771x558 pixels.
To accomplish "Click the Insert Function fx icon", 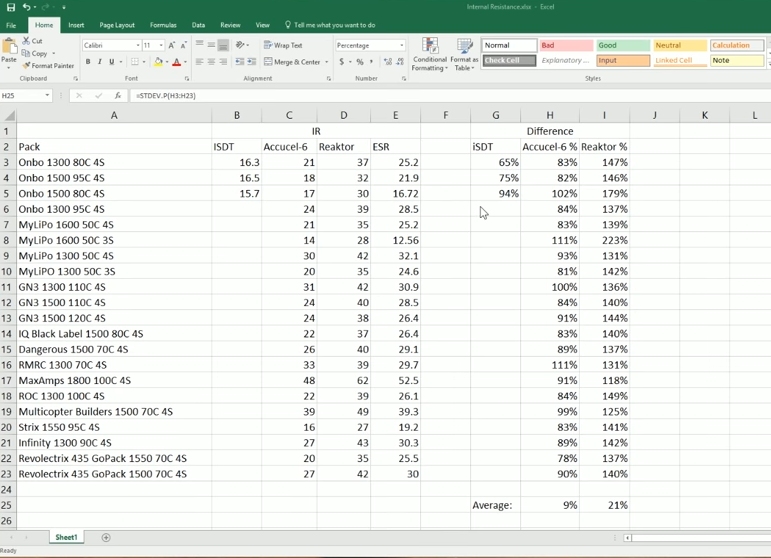I will (x=118, y=95).
